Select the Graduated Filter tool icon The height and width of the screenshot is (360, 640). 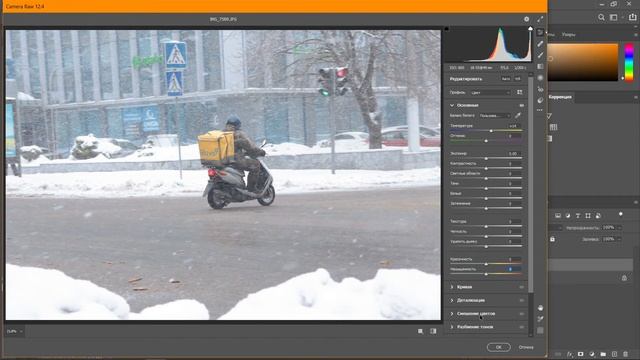(x=540, y=66)
